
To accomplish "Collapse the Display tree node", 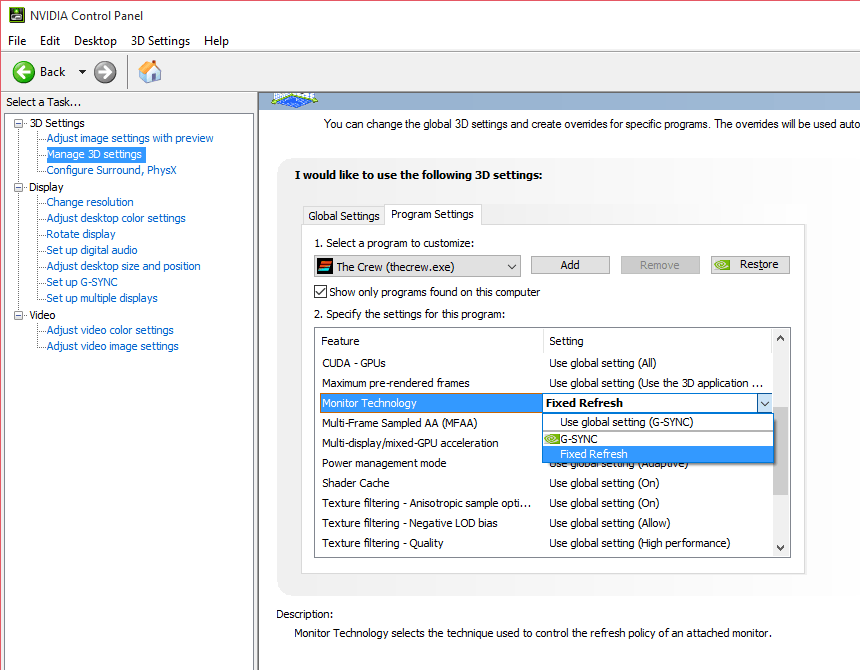I will click(18, 187).
